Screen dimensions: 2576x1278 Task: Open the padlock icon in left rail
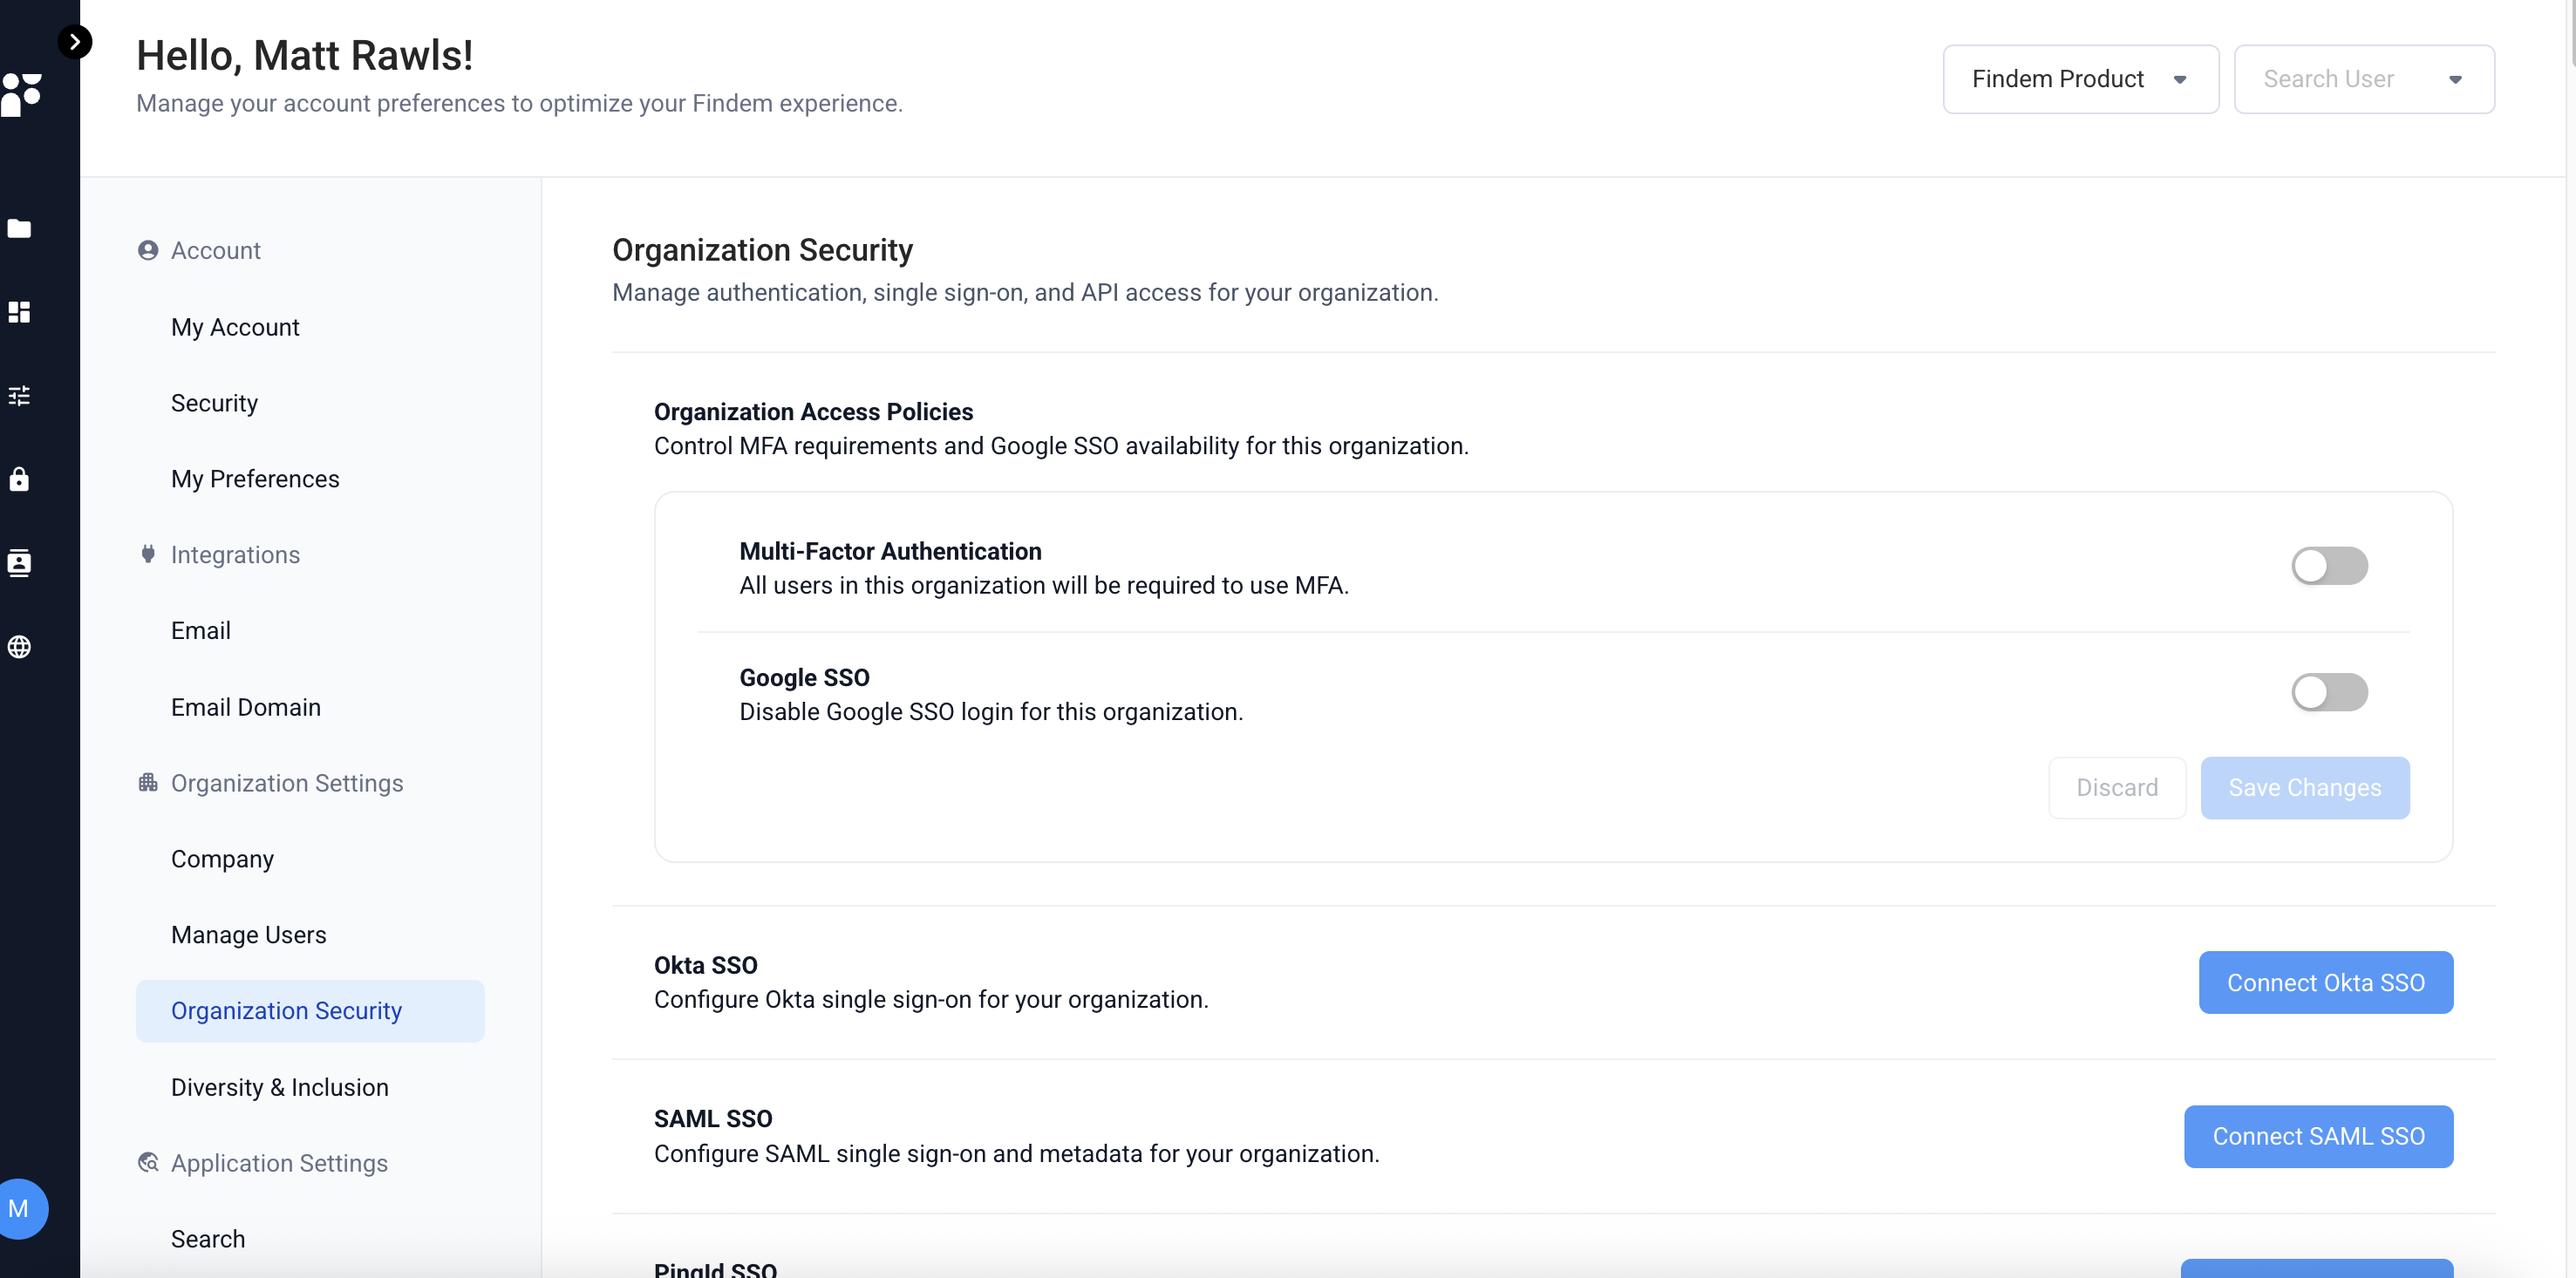click(19, 479)
